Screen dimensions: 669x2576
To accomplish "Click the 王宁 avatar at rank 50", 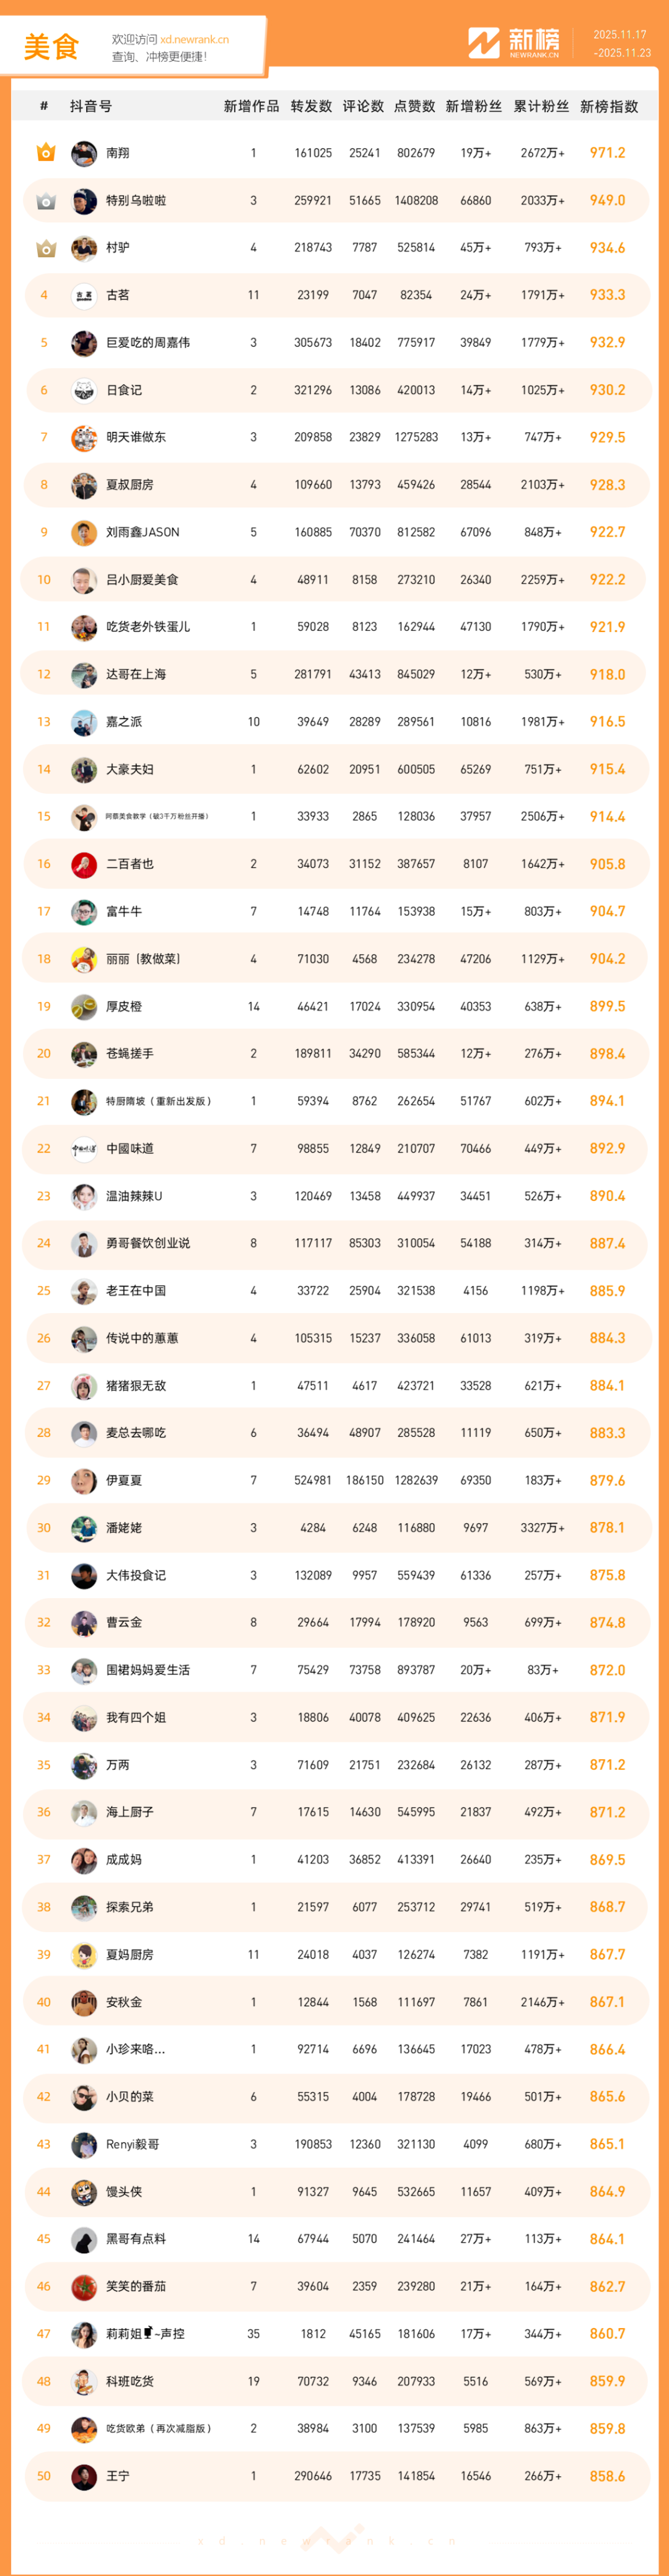I will 84,2476.
